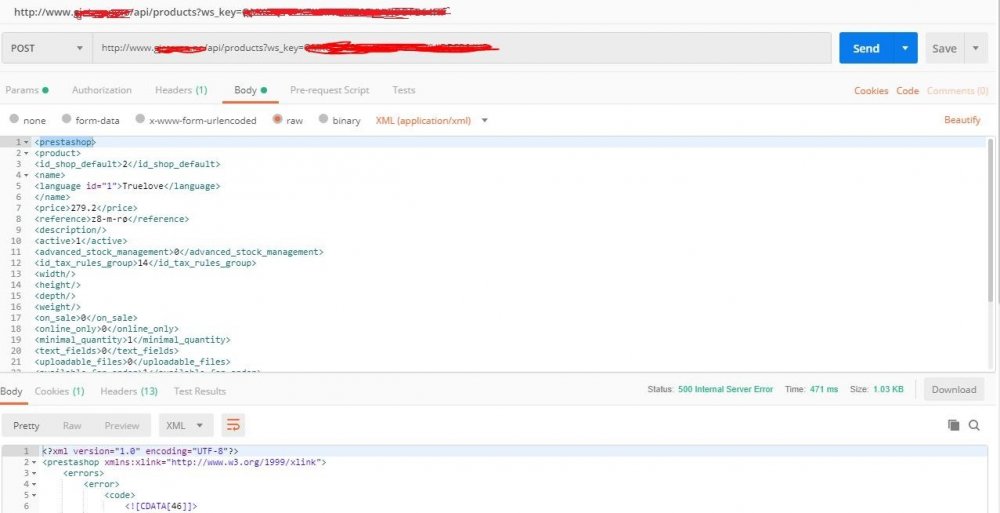Open the response XML format dropdown
The height and width of the screenshot is (513, 1000).
[x=186, y=426]
